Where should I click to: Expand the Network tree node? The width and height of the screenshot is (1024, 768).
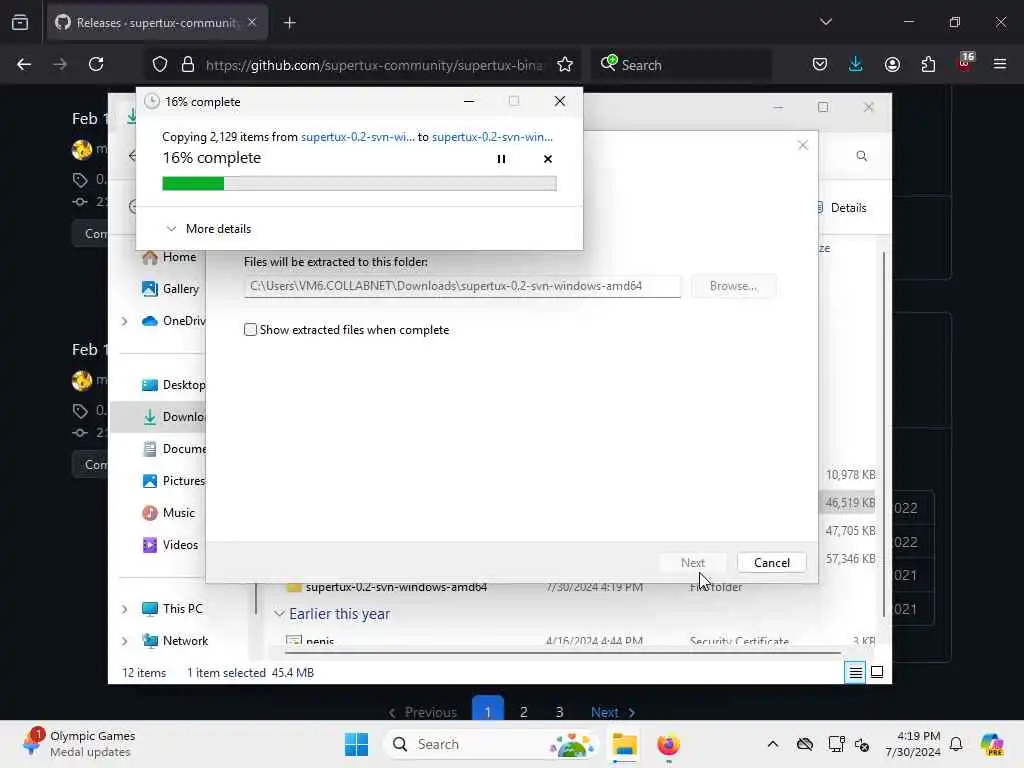pos(124,641)
